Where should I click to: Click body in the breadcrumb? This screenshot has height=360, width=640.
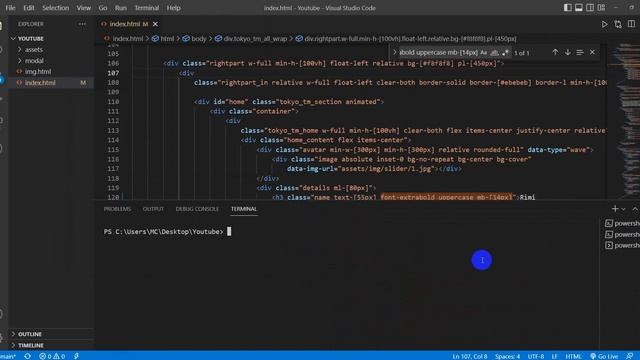(x=195, y=39)
